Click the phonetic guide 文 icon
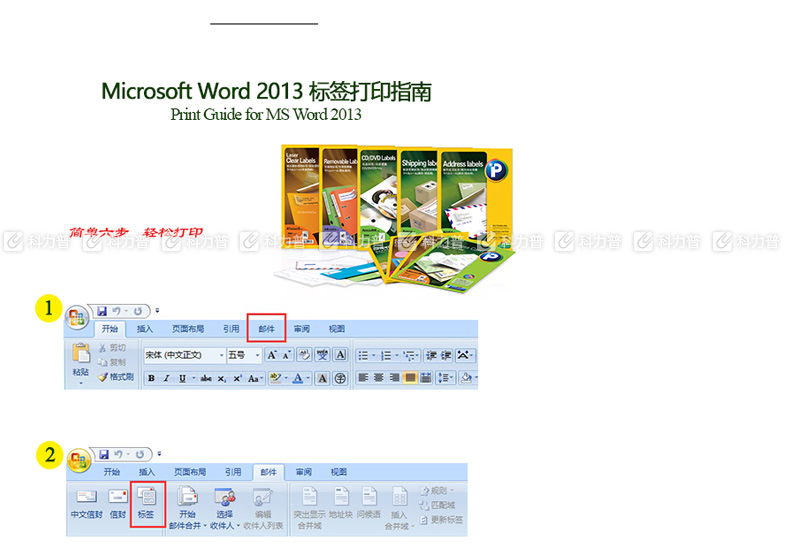The width and height of the screenshot is (790, 553). click(x=322, y=355)
